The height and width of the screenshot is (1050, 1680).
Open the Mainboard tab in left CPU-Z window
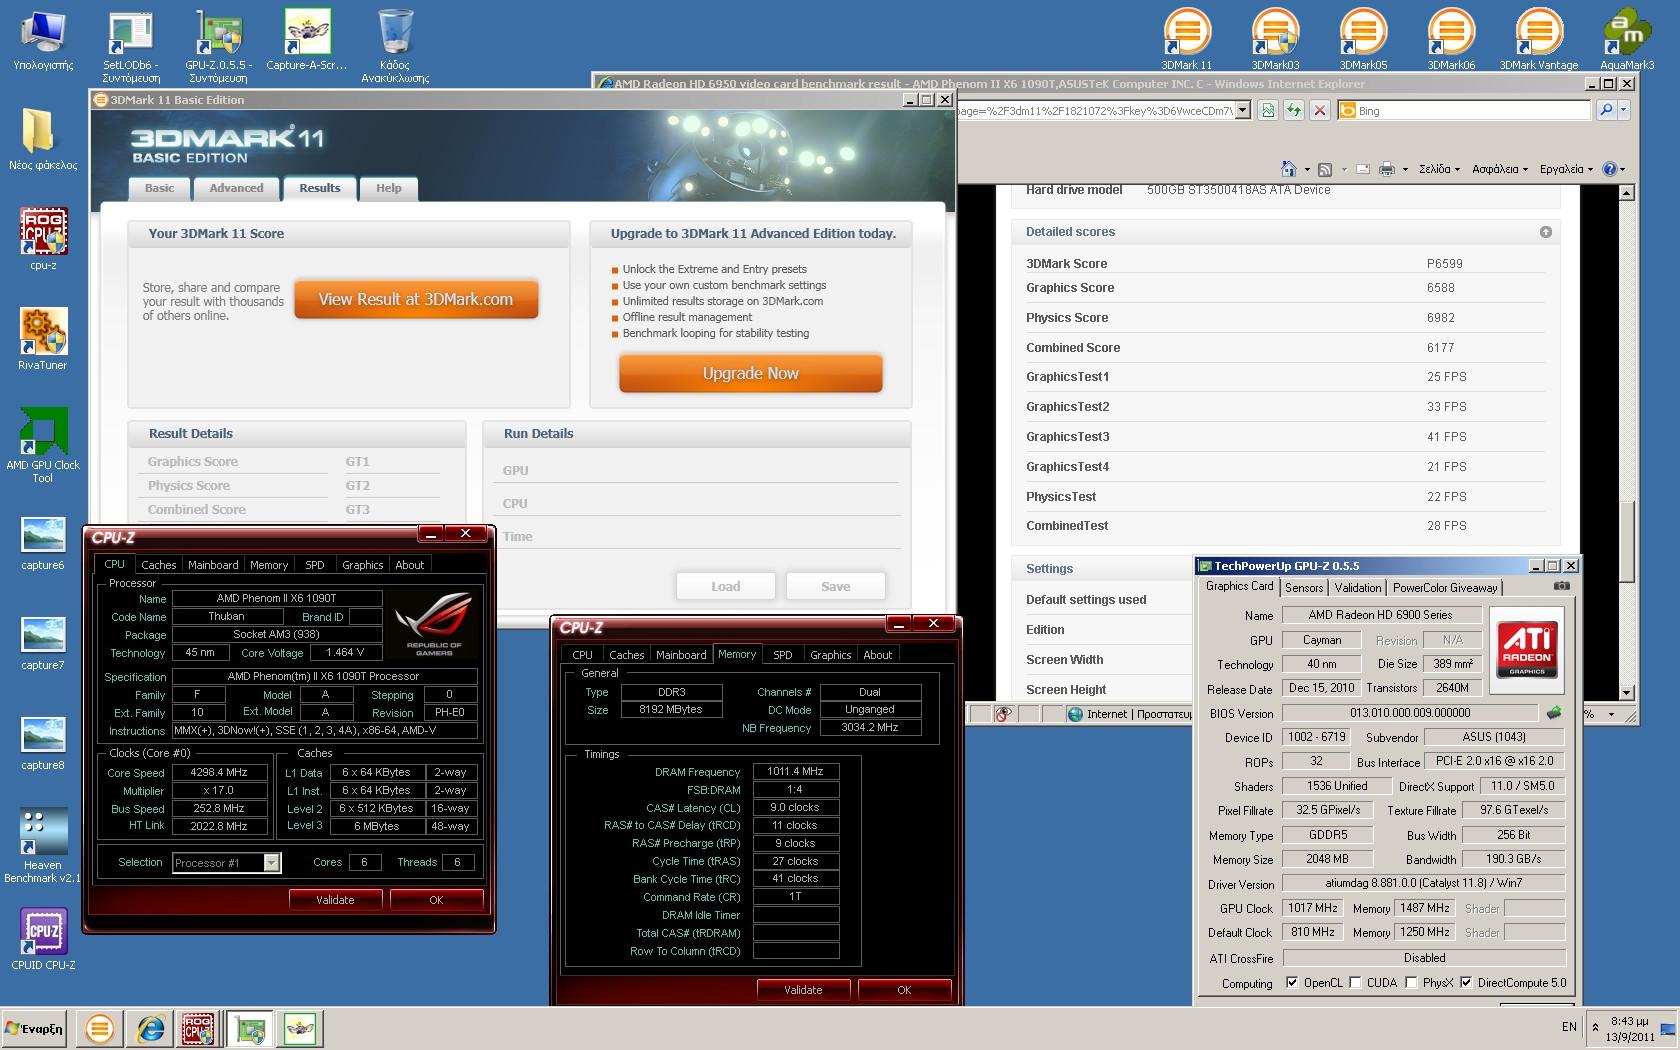pos(214,565)
